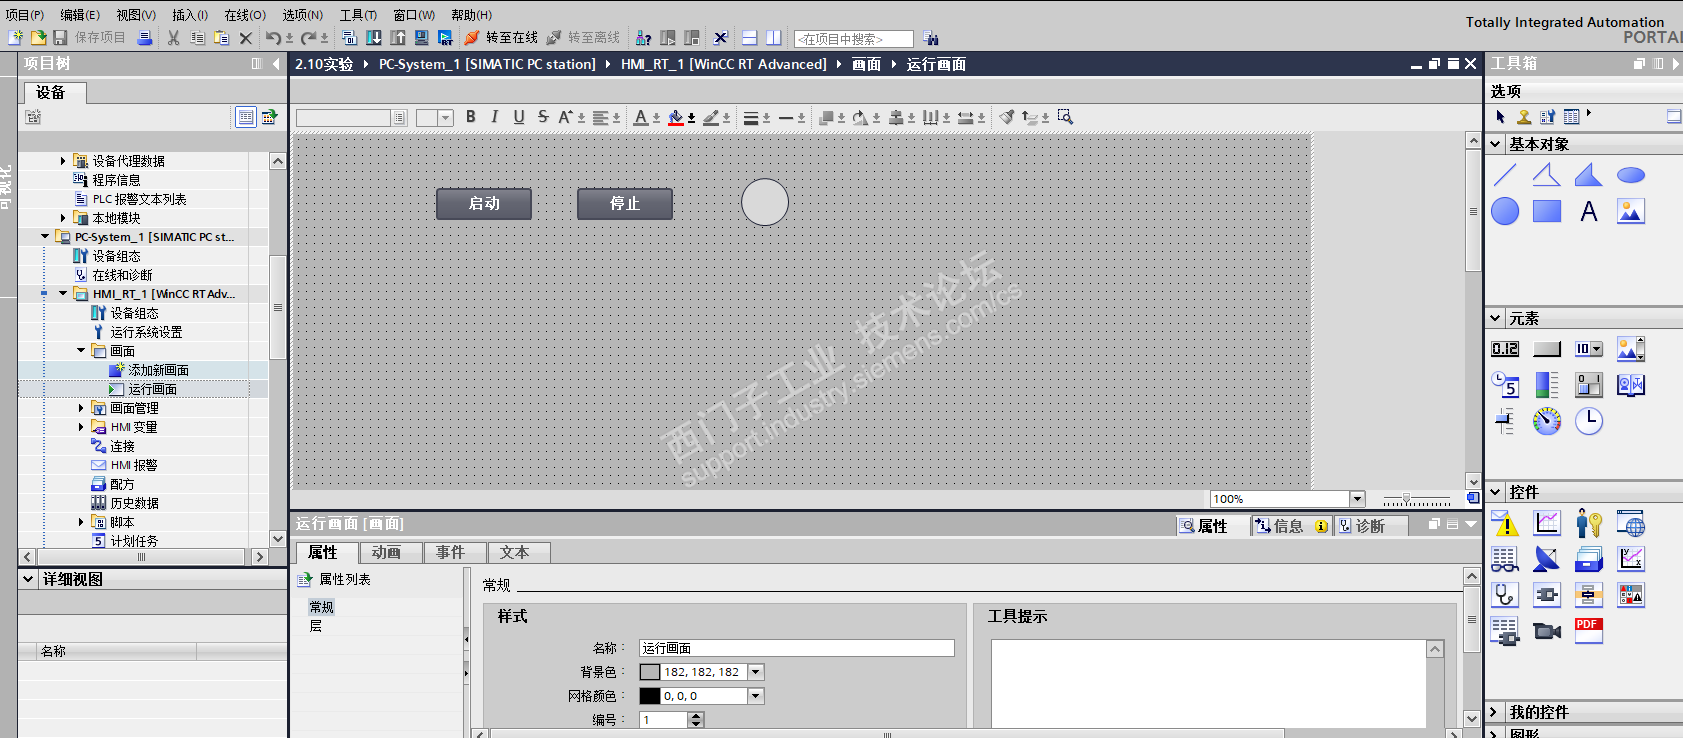Click the 启动 button on the canvas

[484, 204]
